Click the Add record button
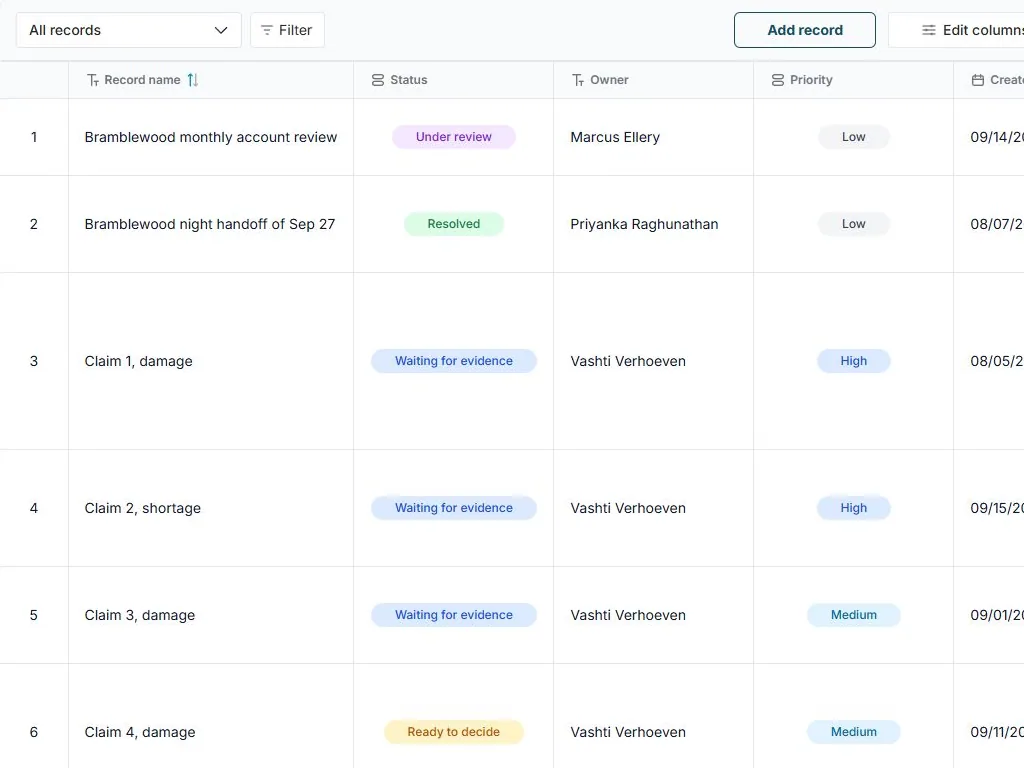This screenshot has width=1024, height=768. click(805, 30)
